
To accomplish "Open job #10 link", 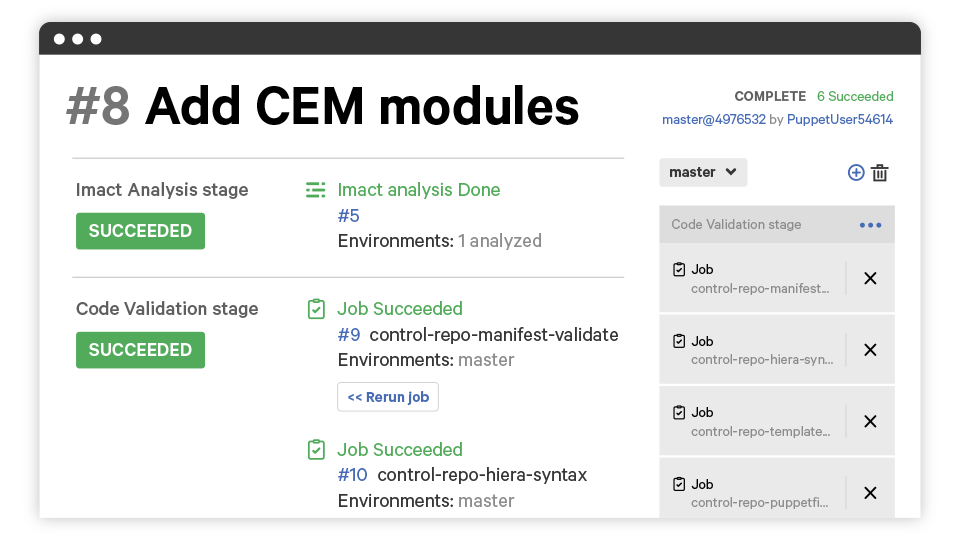I will pyautogui.click(x=352, y=475).
